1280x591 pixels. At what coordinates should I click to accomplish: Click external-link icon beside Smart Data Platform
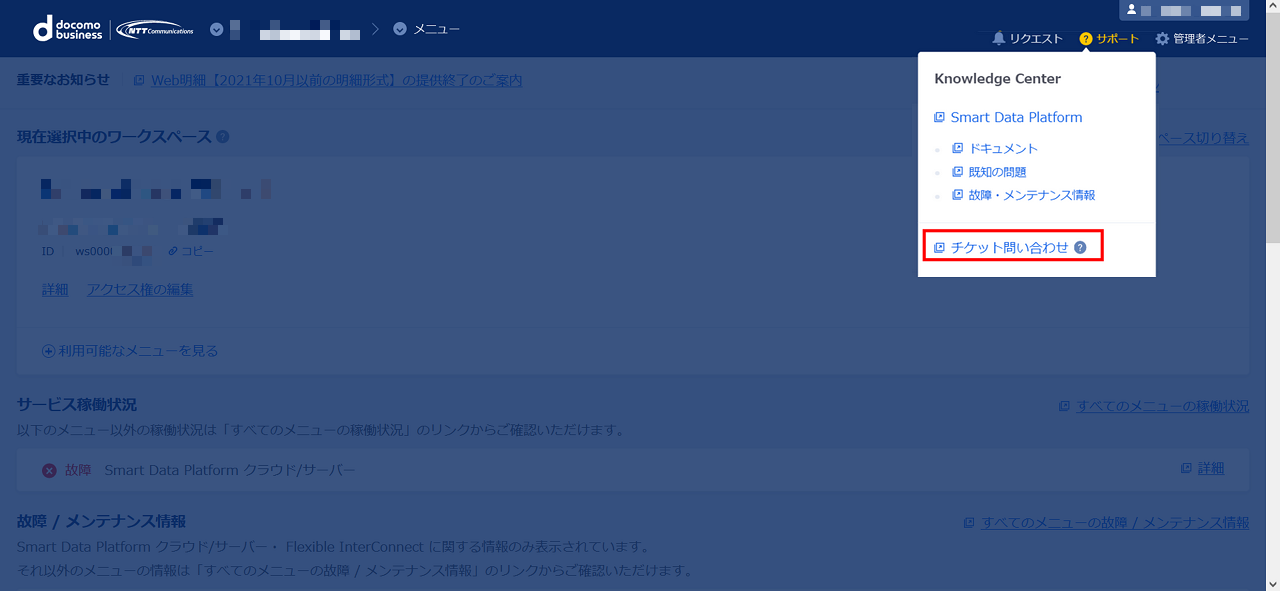[x=939, y=117]
